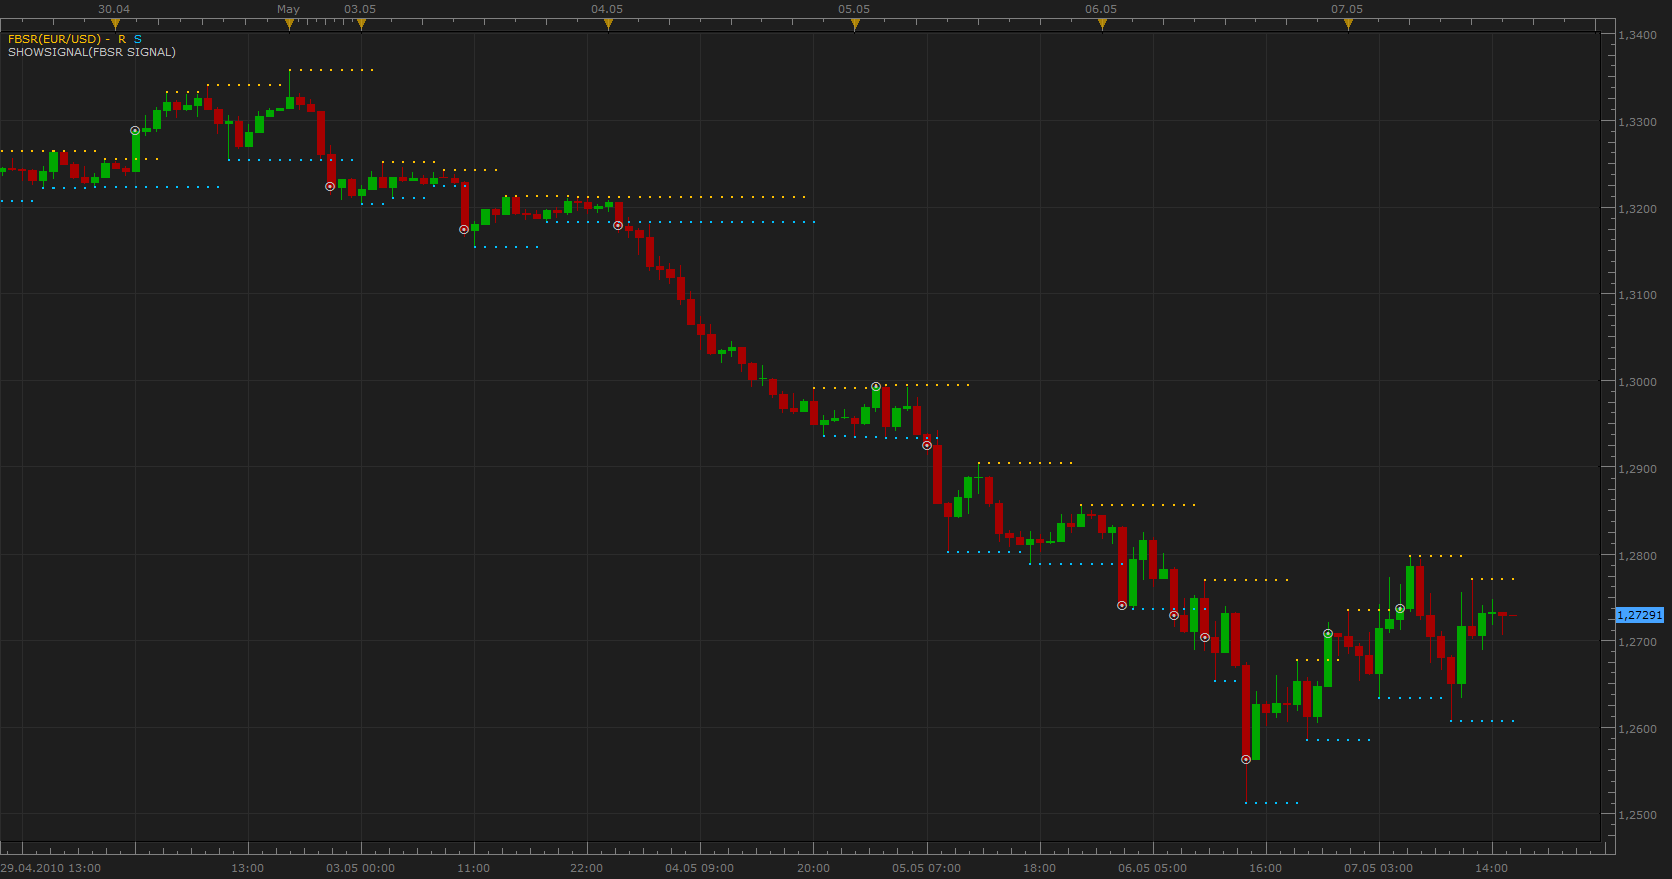Select the 1,2600 price axis label
The height and width of the screenshot is (879, 1672).
click(1638, 729)
